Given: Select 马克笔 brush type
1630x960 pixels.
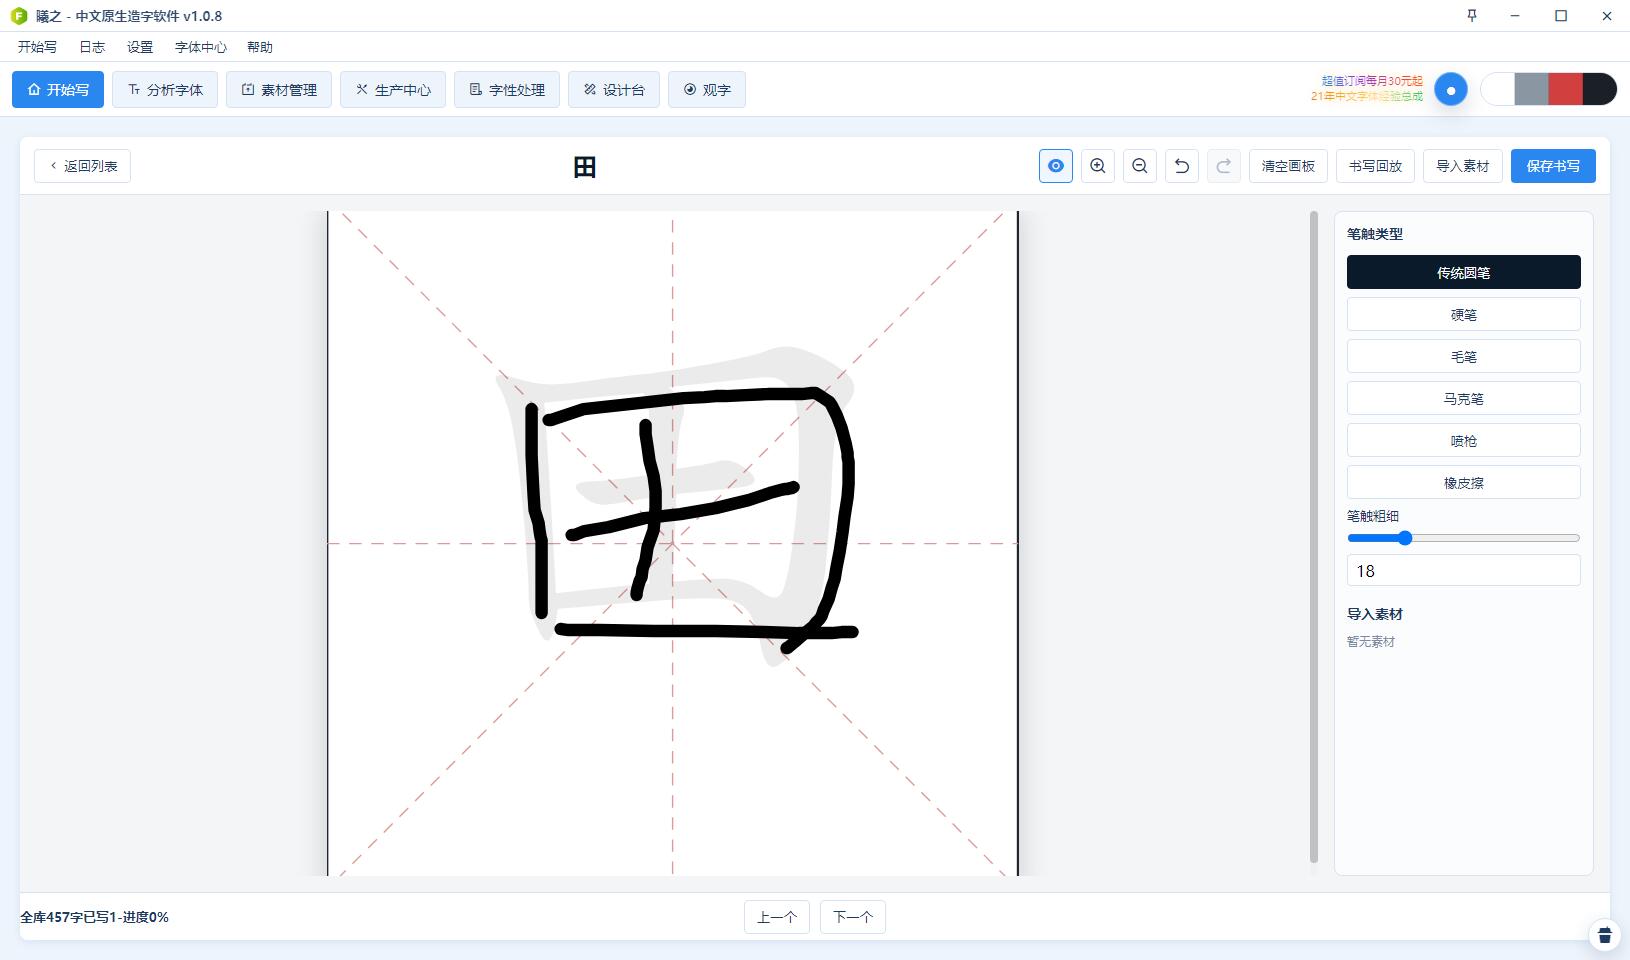Looking at the screenshot, I should tap(1463, 398).
